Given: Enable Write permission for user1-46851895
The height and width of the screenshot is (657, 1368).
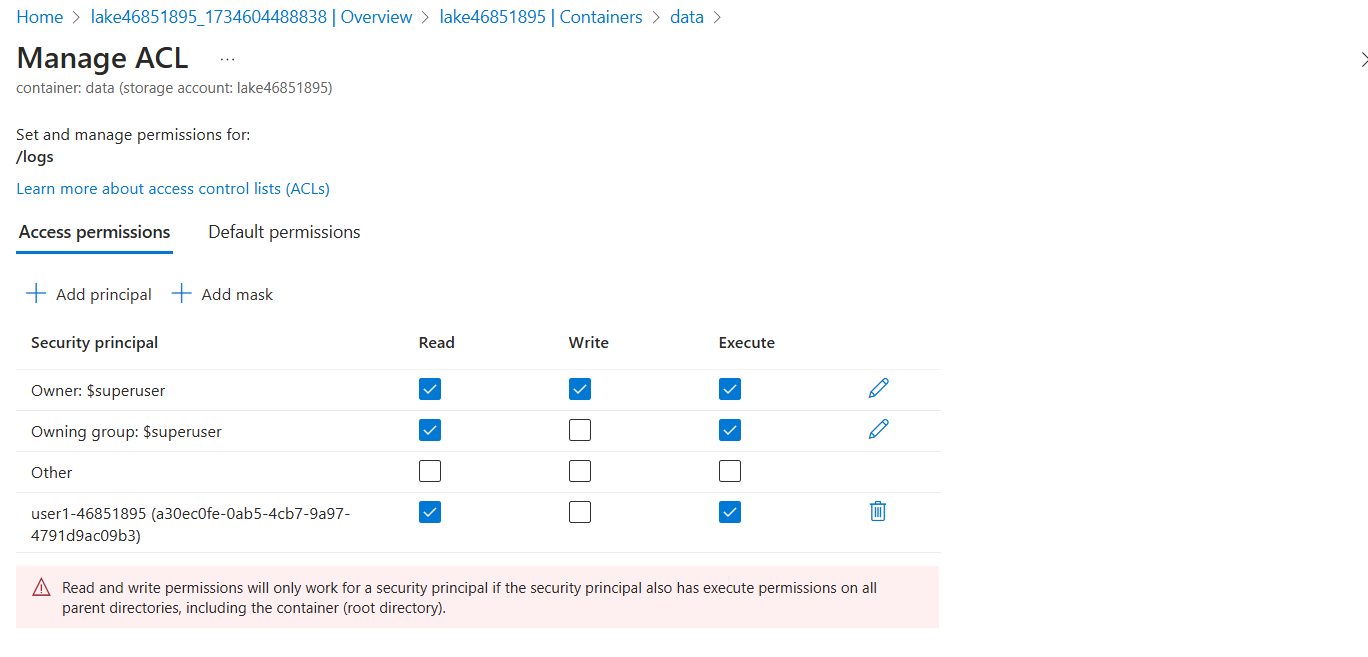Looking at the screenshot, I should (580, 512).
